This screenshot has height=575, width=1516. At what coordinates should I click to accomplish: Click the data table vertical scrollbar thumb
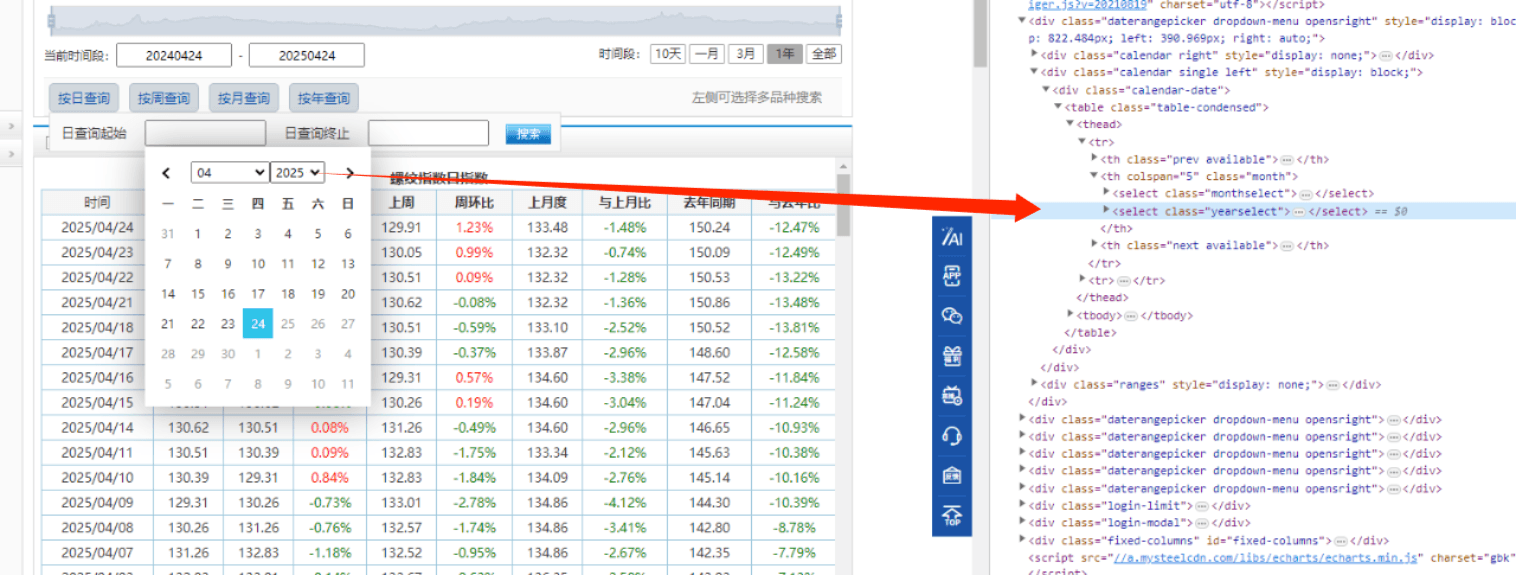(843, 205)
